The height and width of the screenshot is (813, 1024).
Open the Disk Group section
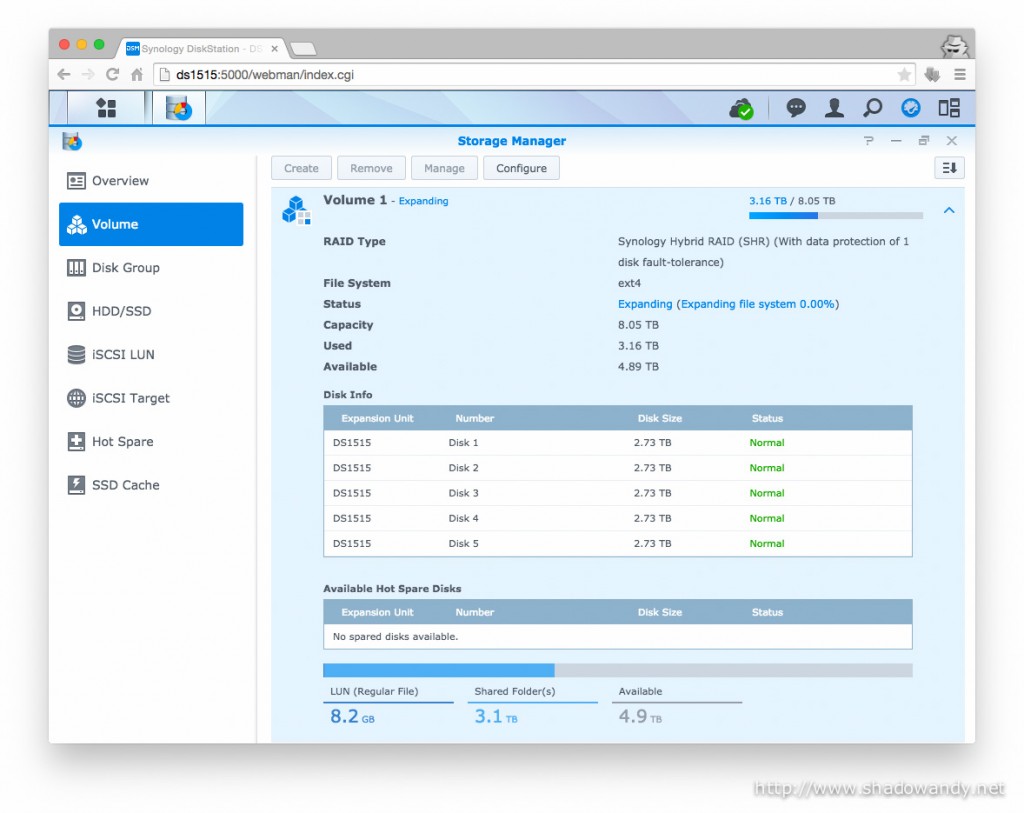pyautogui.click(x=151, y=268)
